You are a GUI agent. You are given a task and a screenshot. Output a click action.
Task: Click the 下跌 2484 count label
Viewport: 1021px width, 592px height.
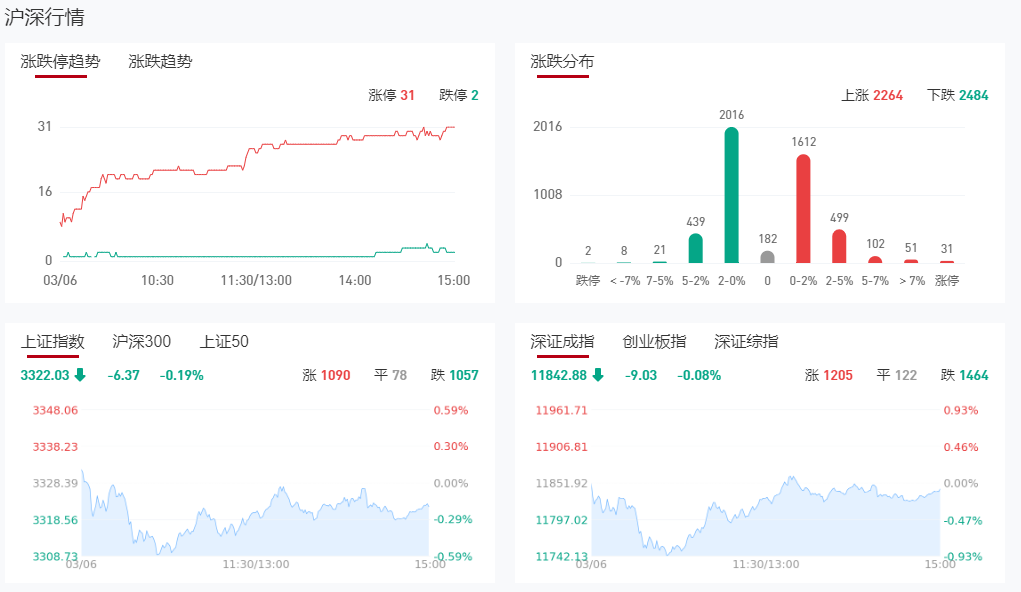[957, 95]
